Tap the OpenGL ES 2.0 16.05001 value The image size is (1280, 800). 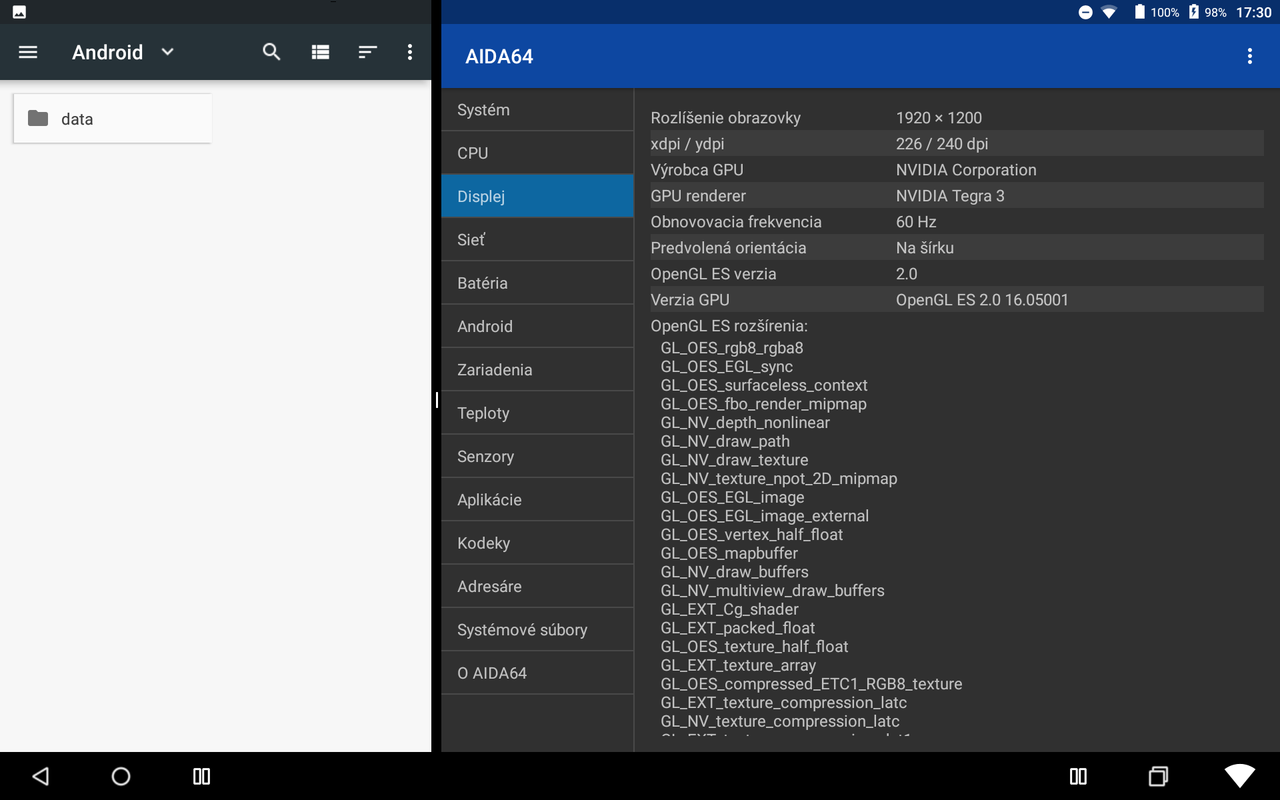pos(982,300)
